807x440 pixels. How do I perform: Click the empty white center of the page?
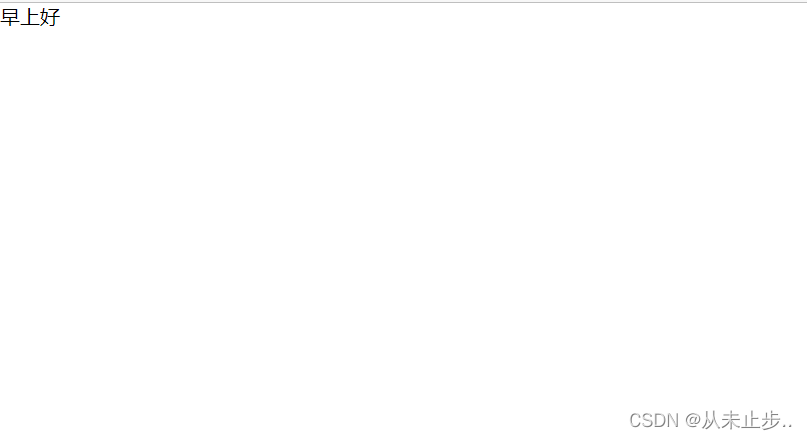(404, 220)
